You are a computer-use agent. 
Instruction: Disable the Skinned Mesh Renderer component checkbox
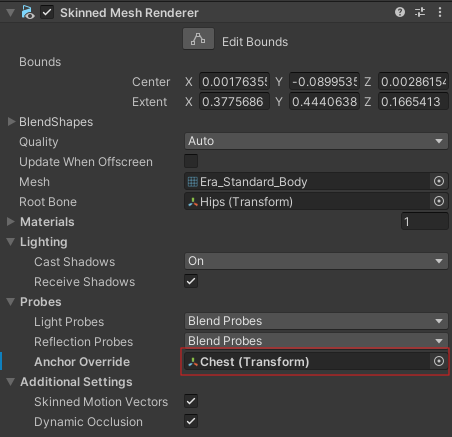coord(47,13)
